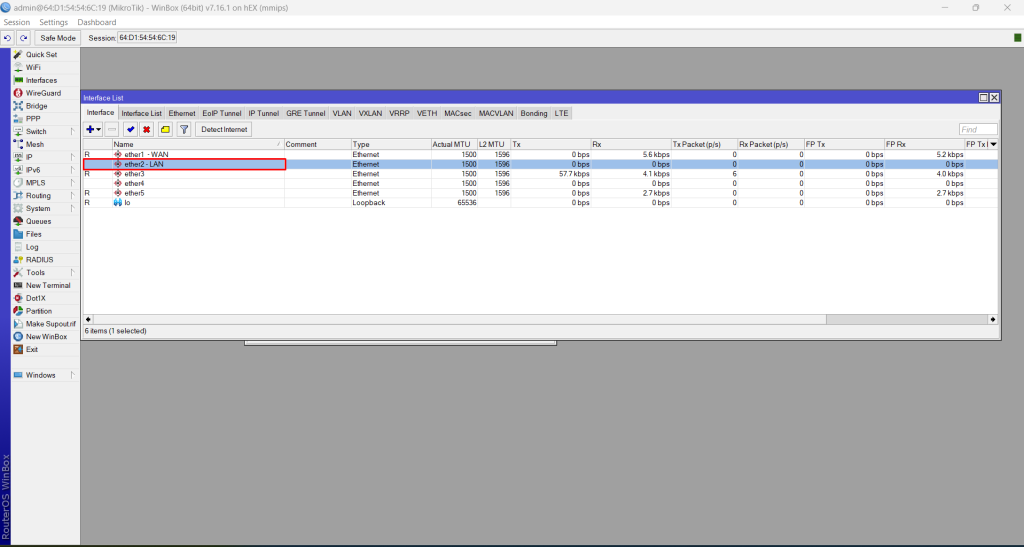Click the Redo arrow in toolbar
The width and height of the screenshot is (1024, 547).
click(24, 38)
